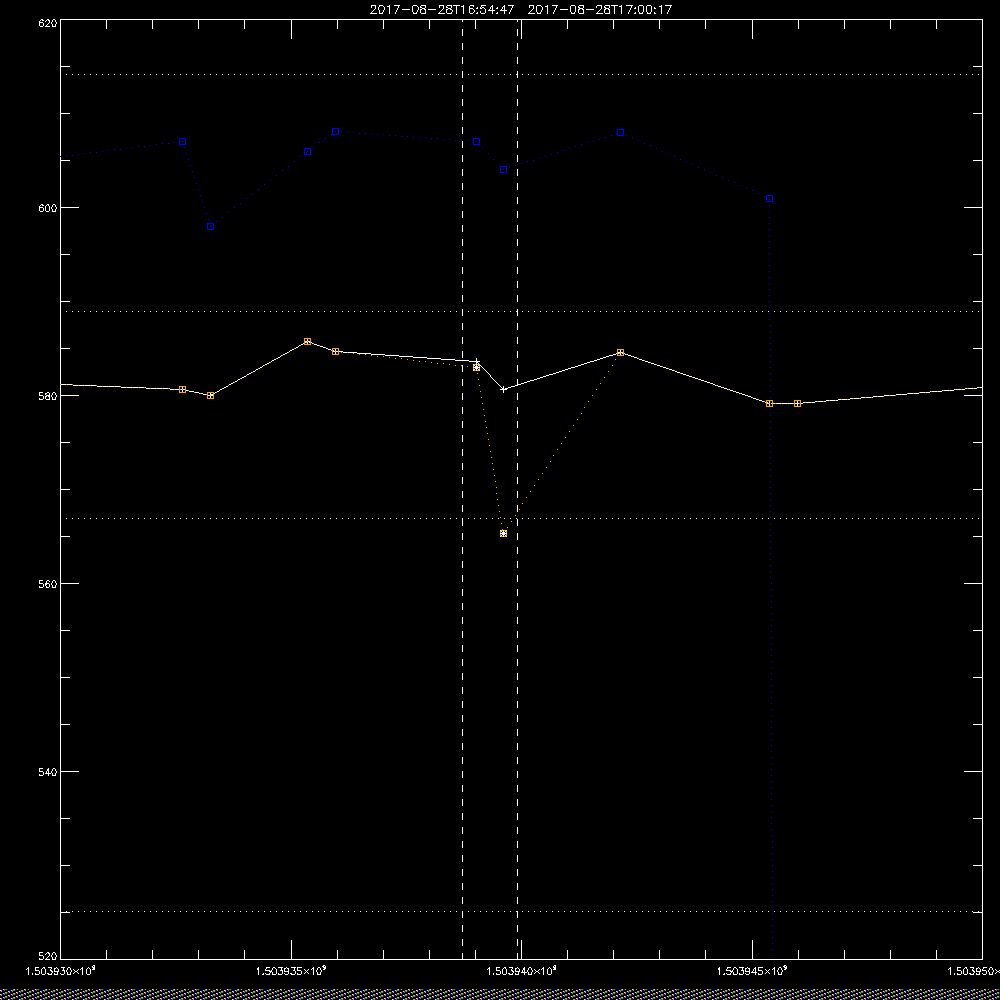Select the lowest orange outlier marker near 565
Viewport: 1000px width, 1000px height.
click(504, 533)
